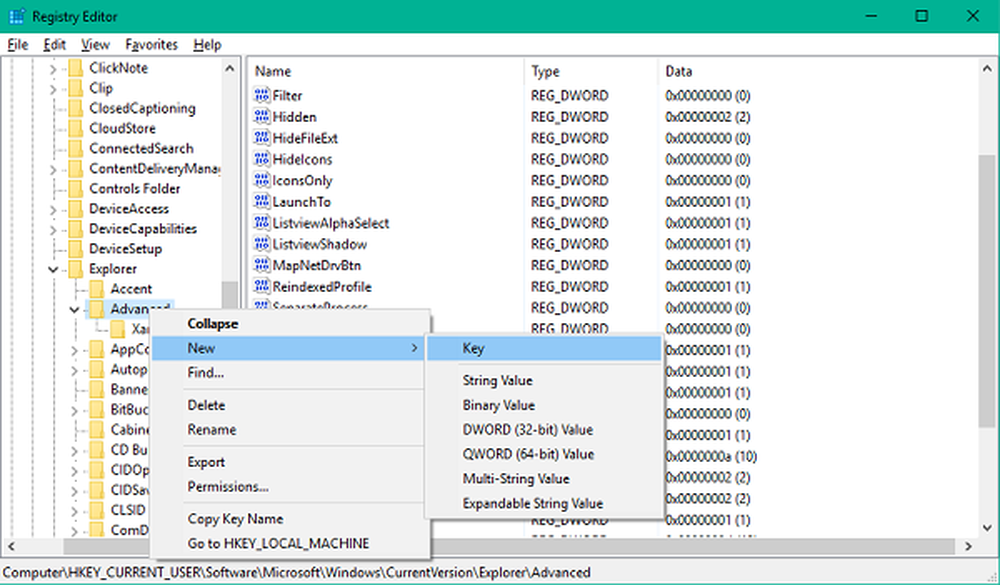Image resolution: width=1000 pixels, height=585 pixels.
Task: Expand the ContentDeliveryManager tree node
Action: pyautogui.click(x=53, y=169)
